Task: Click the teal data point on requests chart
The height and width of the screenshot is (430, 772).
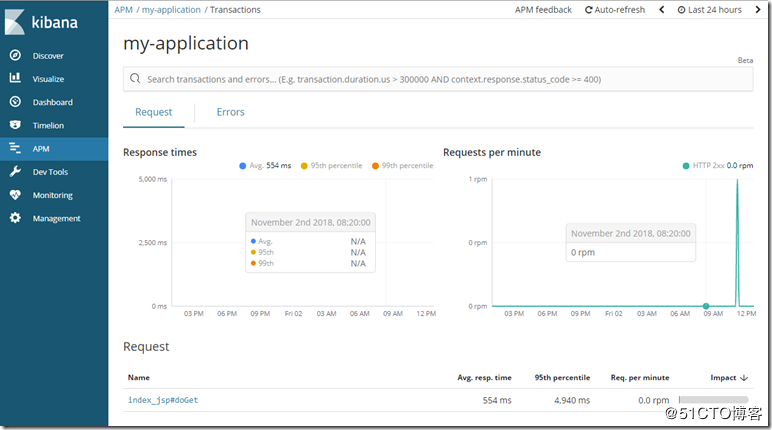Action: point(706,306)
